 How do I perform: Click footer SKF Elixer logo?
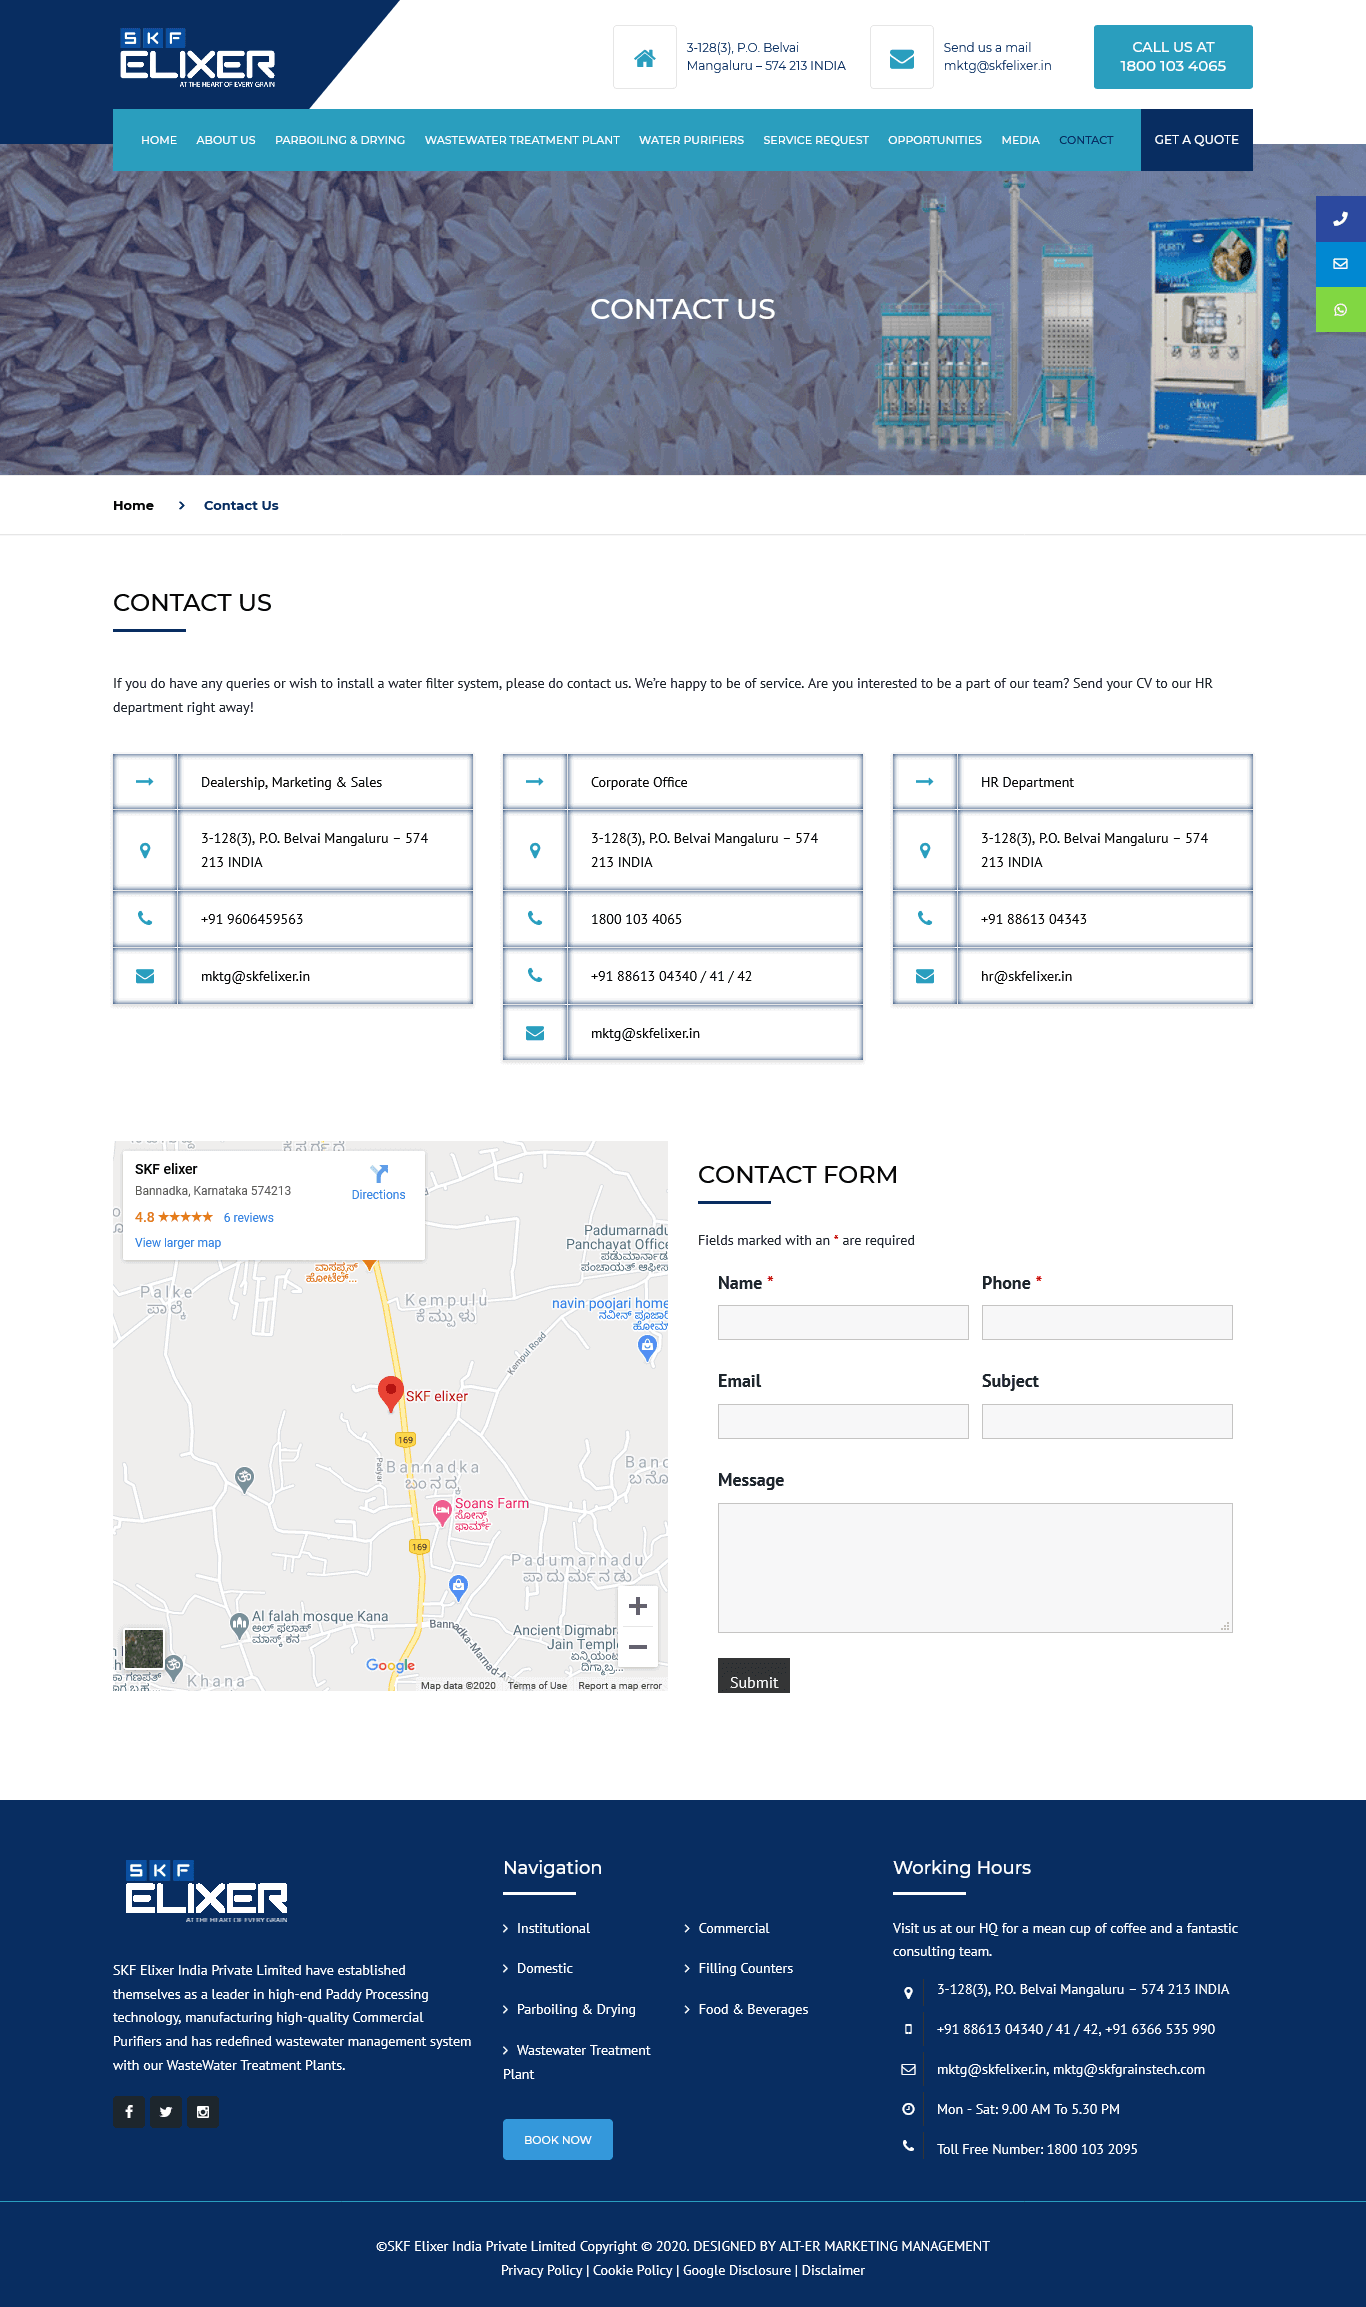[x=206, y=1892]
